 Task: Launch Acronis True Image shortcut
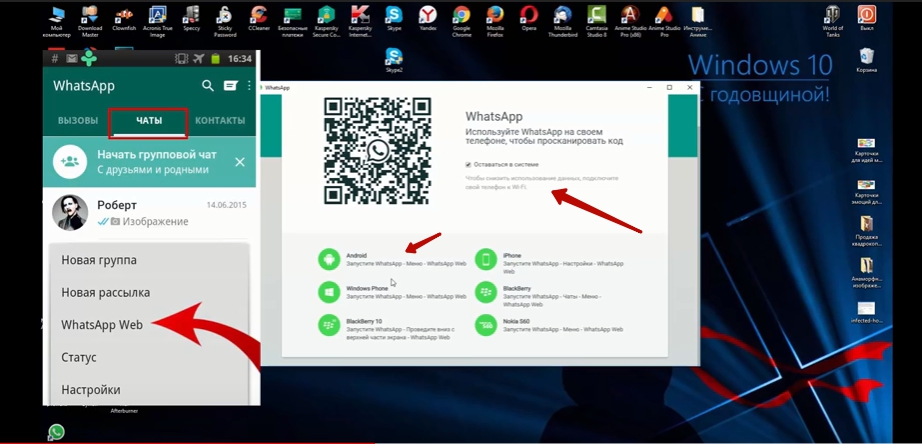158,21
